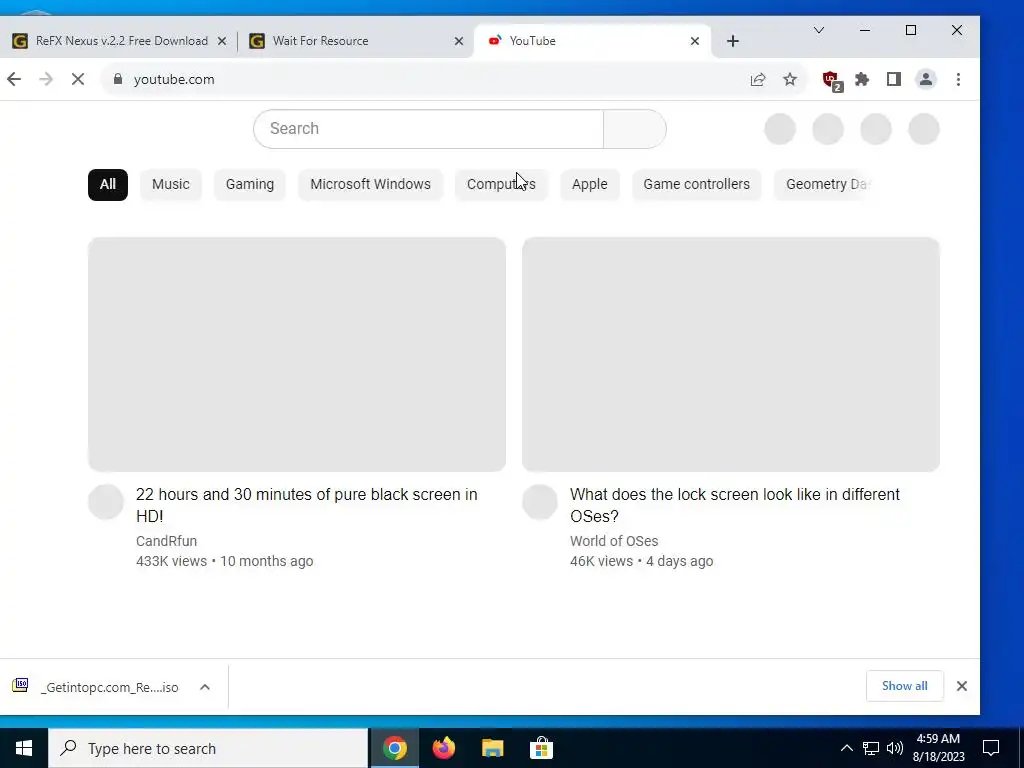Screen dimensions: 1024x768
Task: Click the CandRfun channel avatar
Action: [106, 502]
